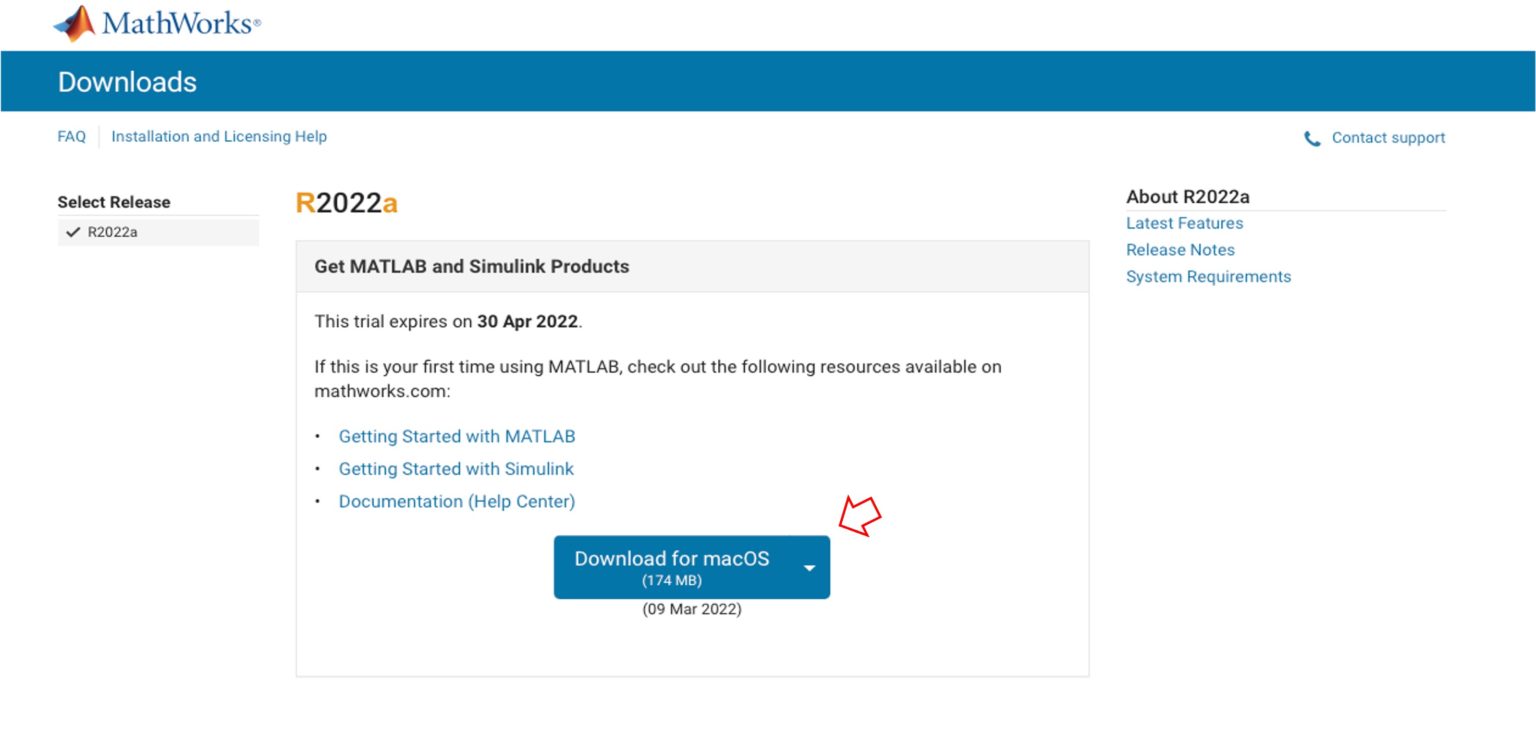Click the R2022a page title
1536x750 pixels.
[345, 202]
